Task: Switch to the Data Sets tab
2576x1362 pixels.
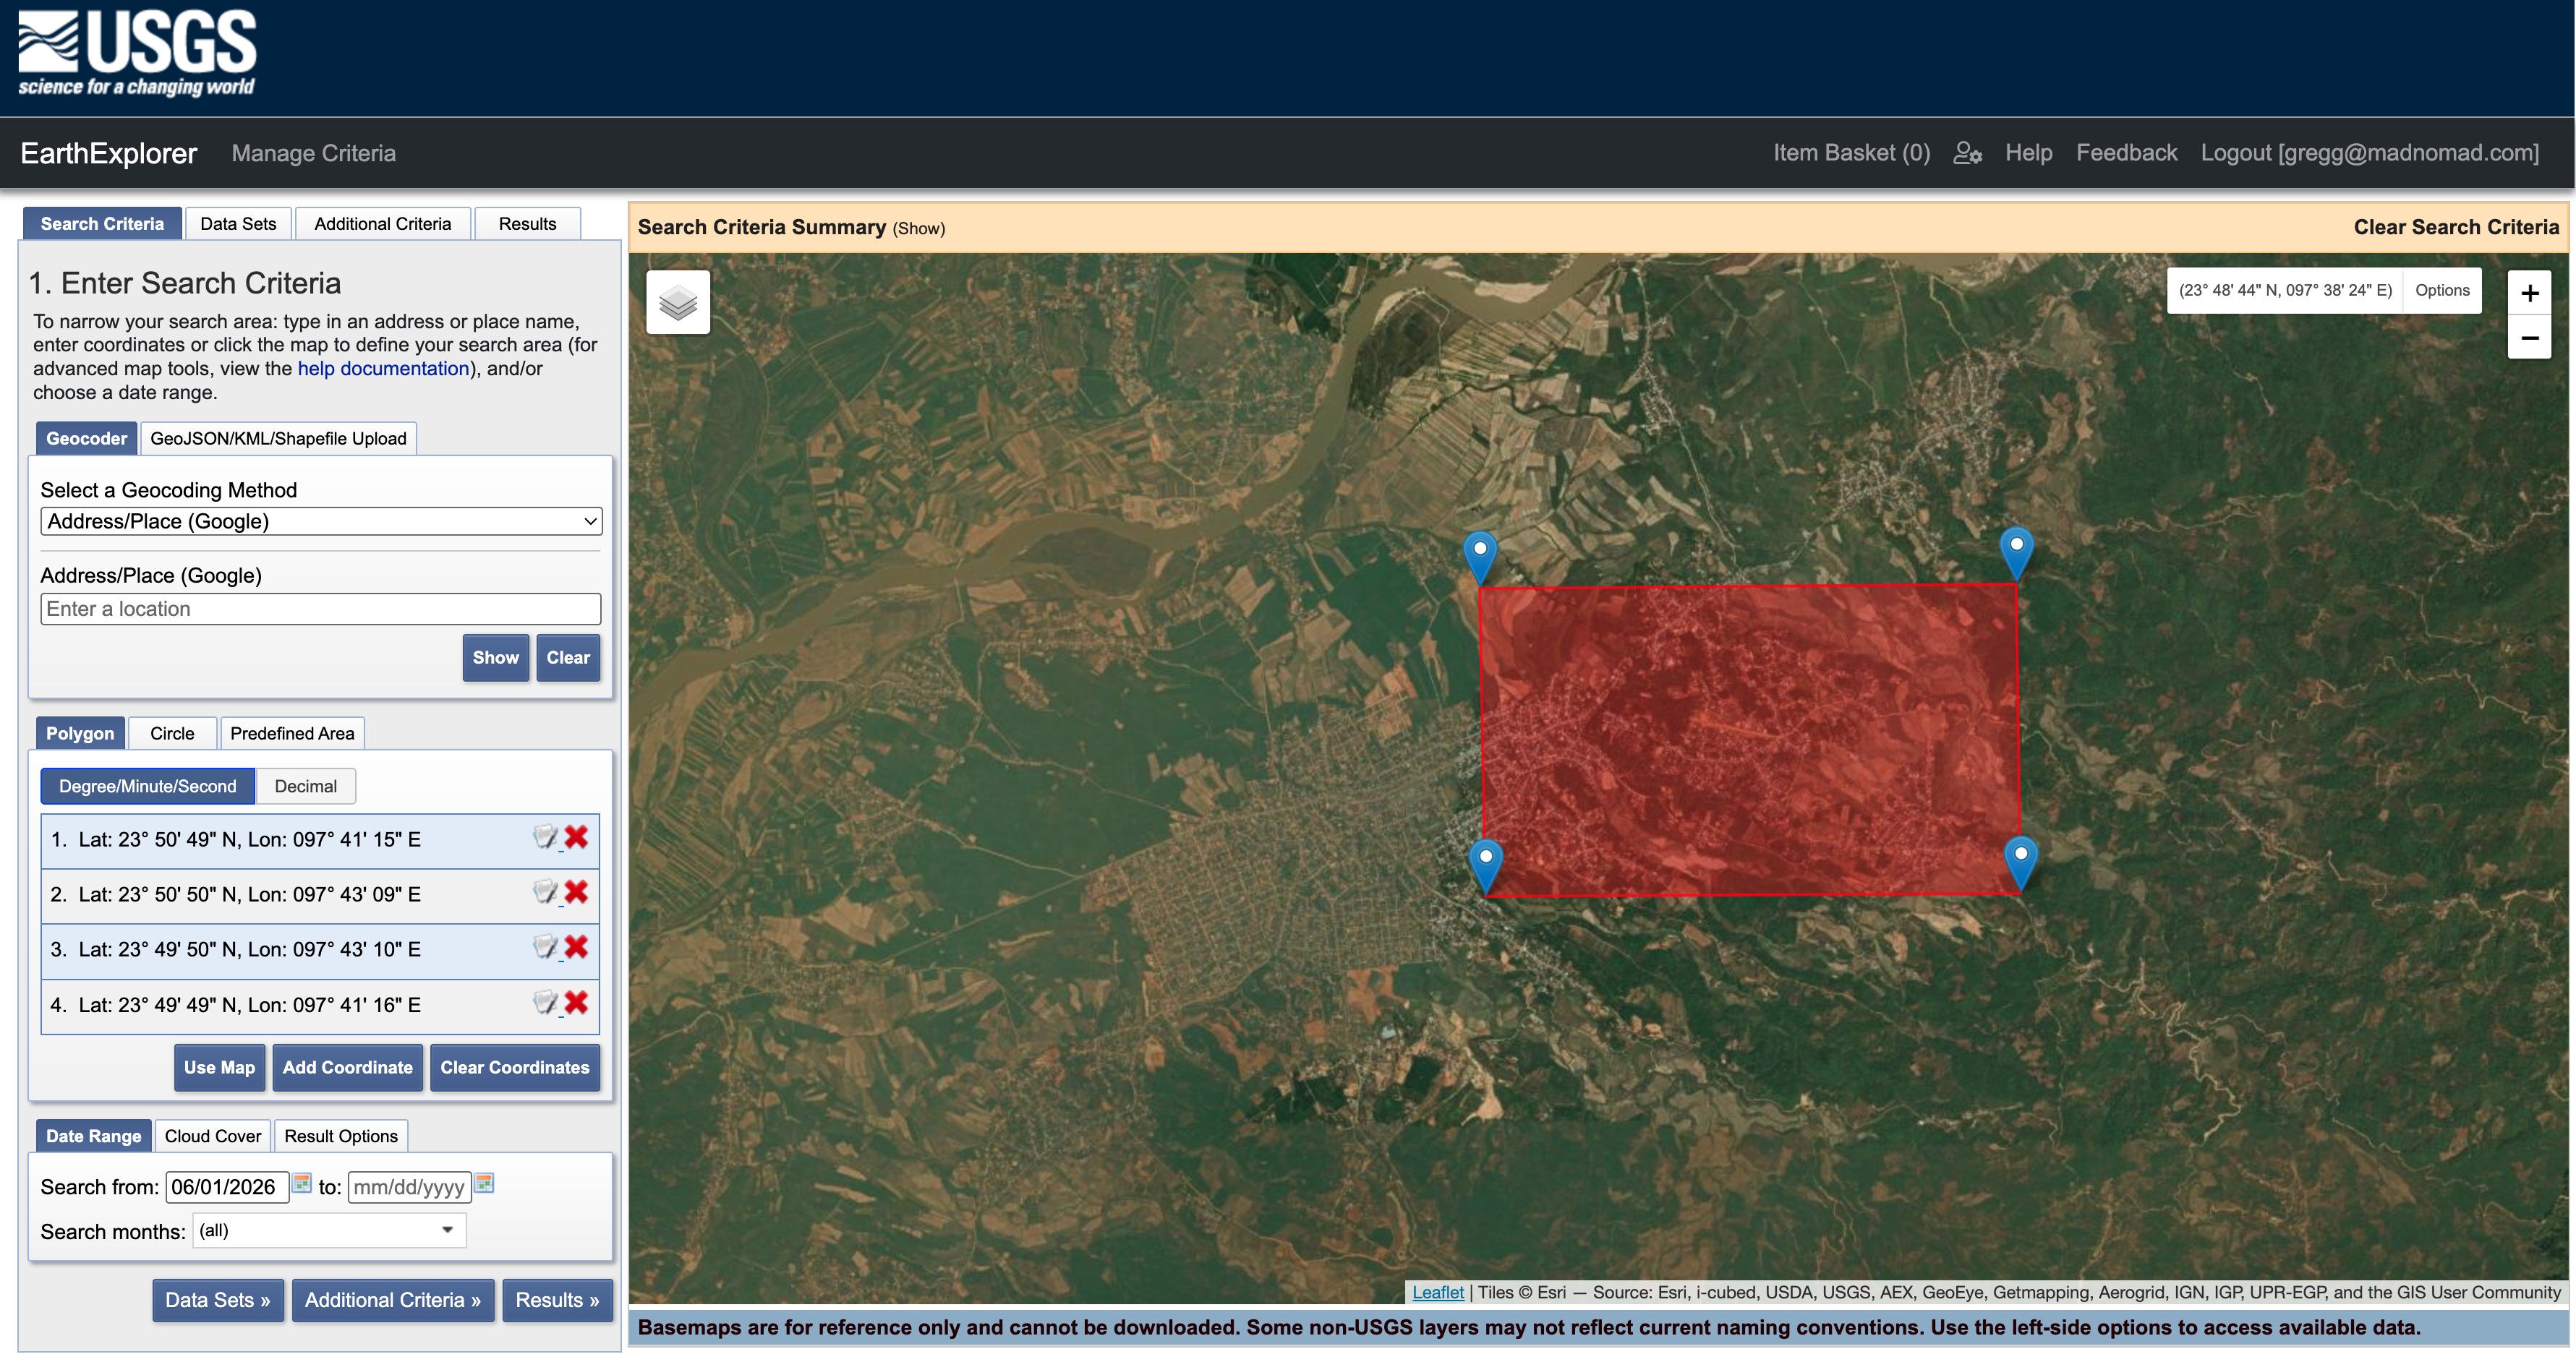Action: point(238,224)
